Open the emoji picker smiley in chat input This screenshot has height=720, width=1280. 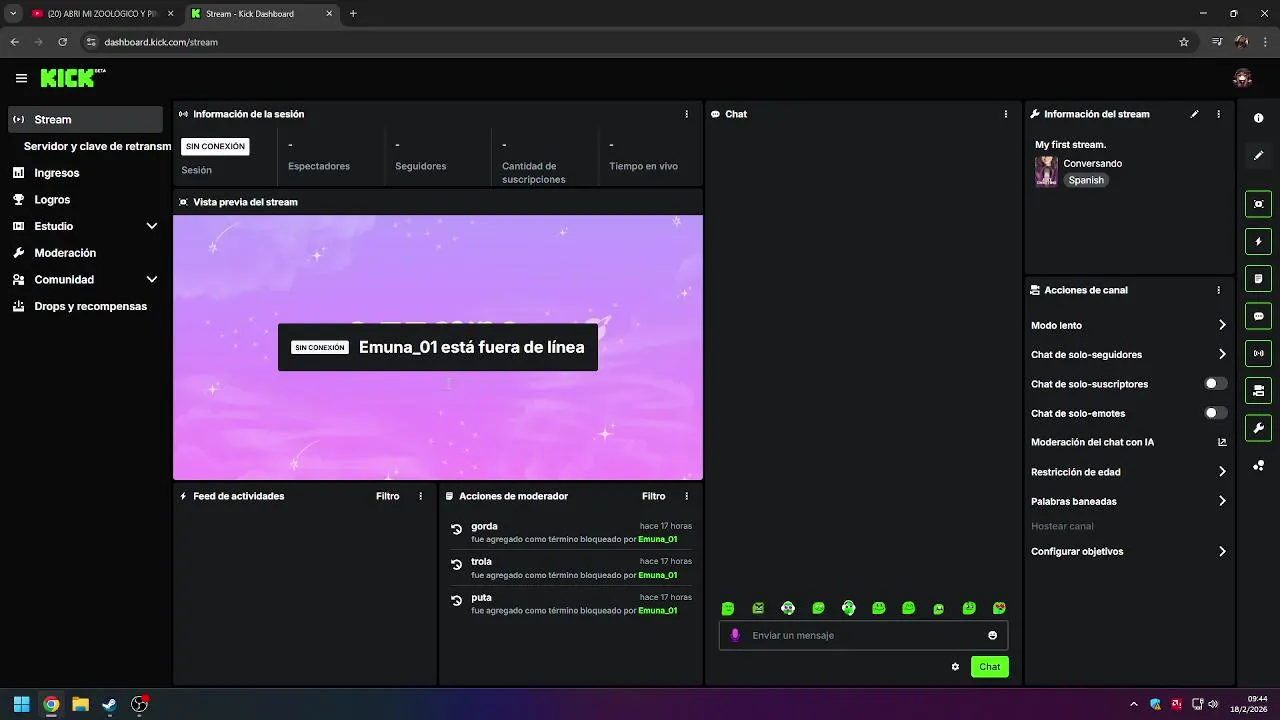coord(992,635)
